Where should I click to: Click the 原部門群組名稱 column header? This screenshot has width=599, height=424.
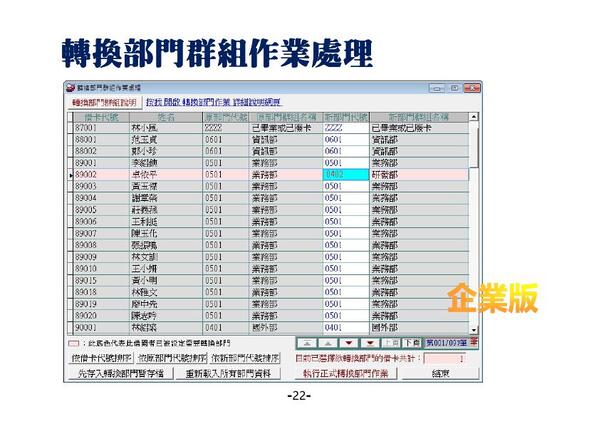click(286, 117)
